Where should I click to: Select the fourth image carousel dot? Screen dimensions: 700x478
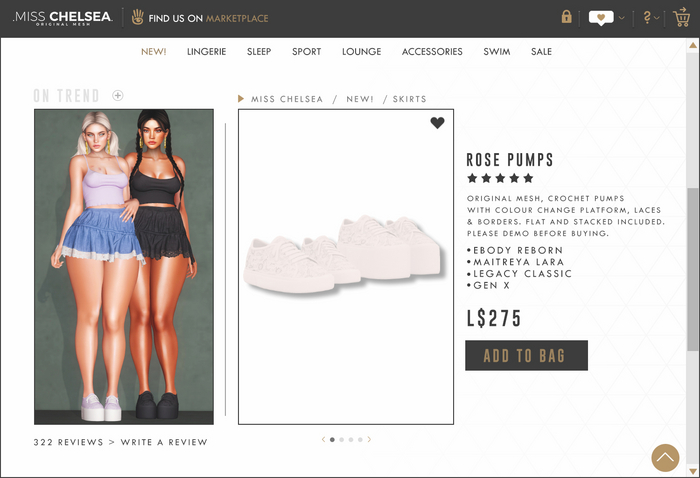coord(360,440)
